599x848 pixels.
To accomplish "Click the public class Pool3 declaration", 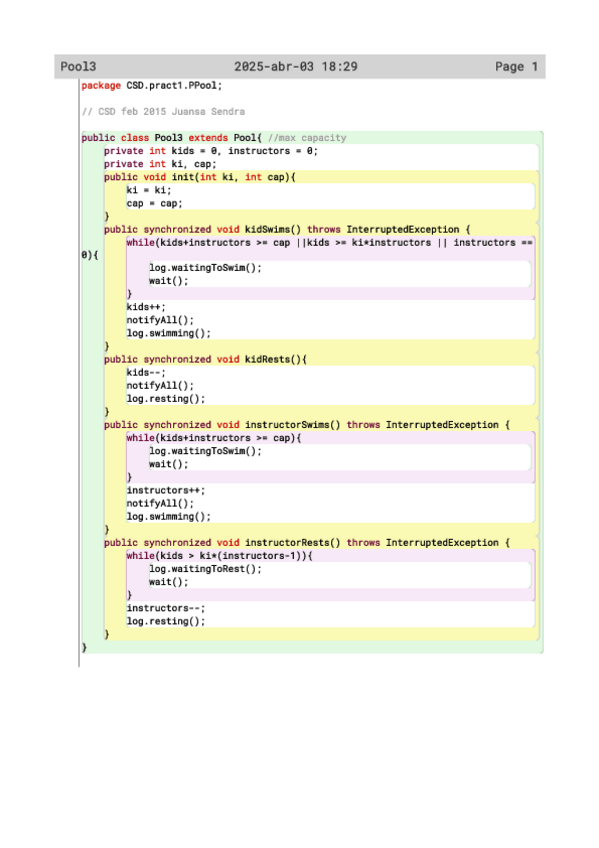I will (x=171, y=137).
